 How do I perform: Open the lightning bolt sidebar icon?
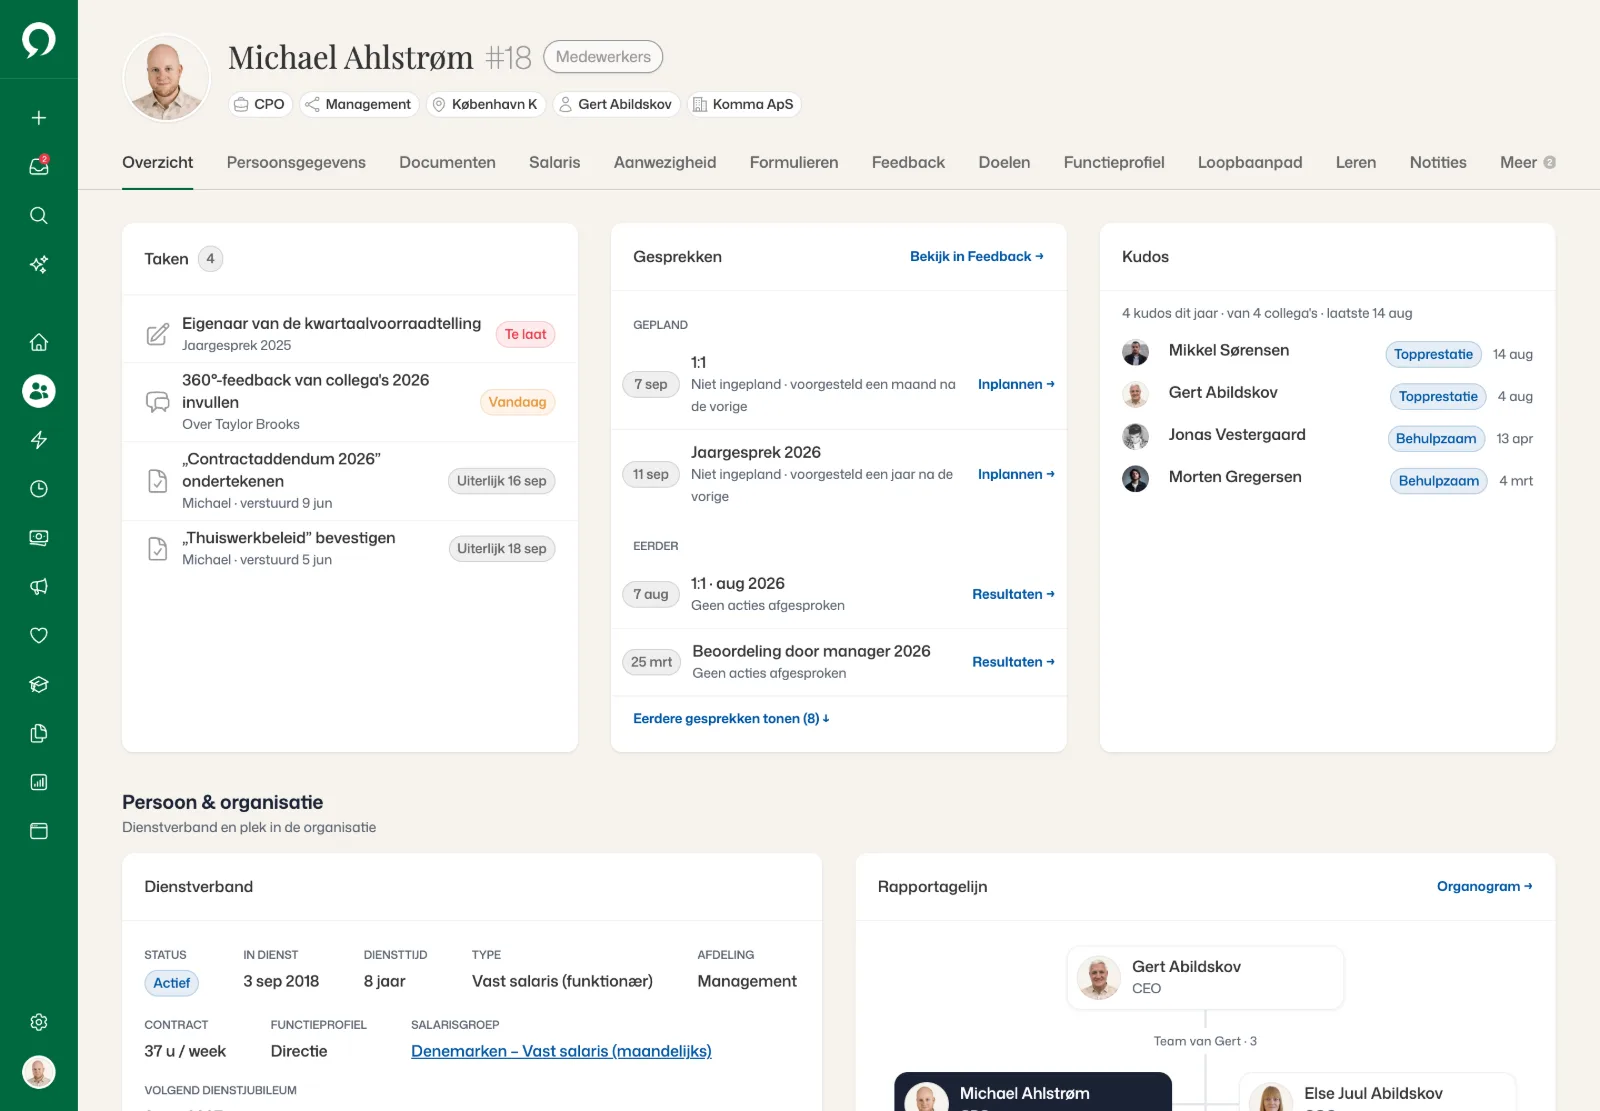(x=39, y=440)
